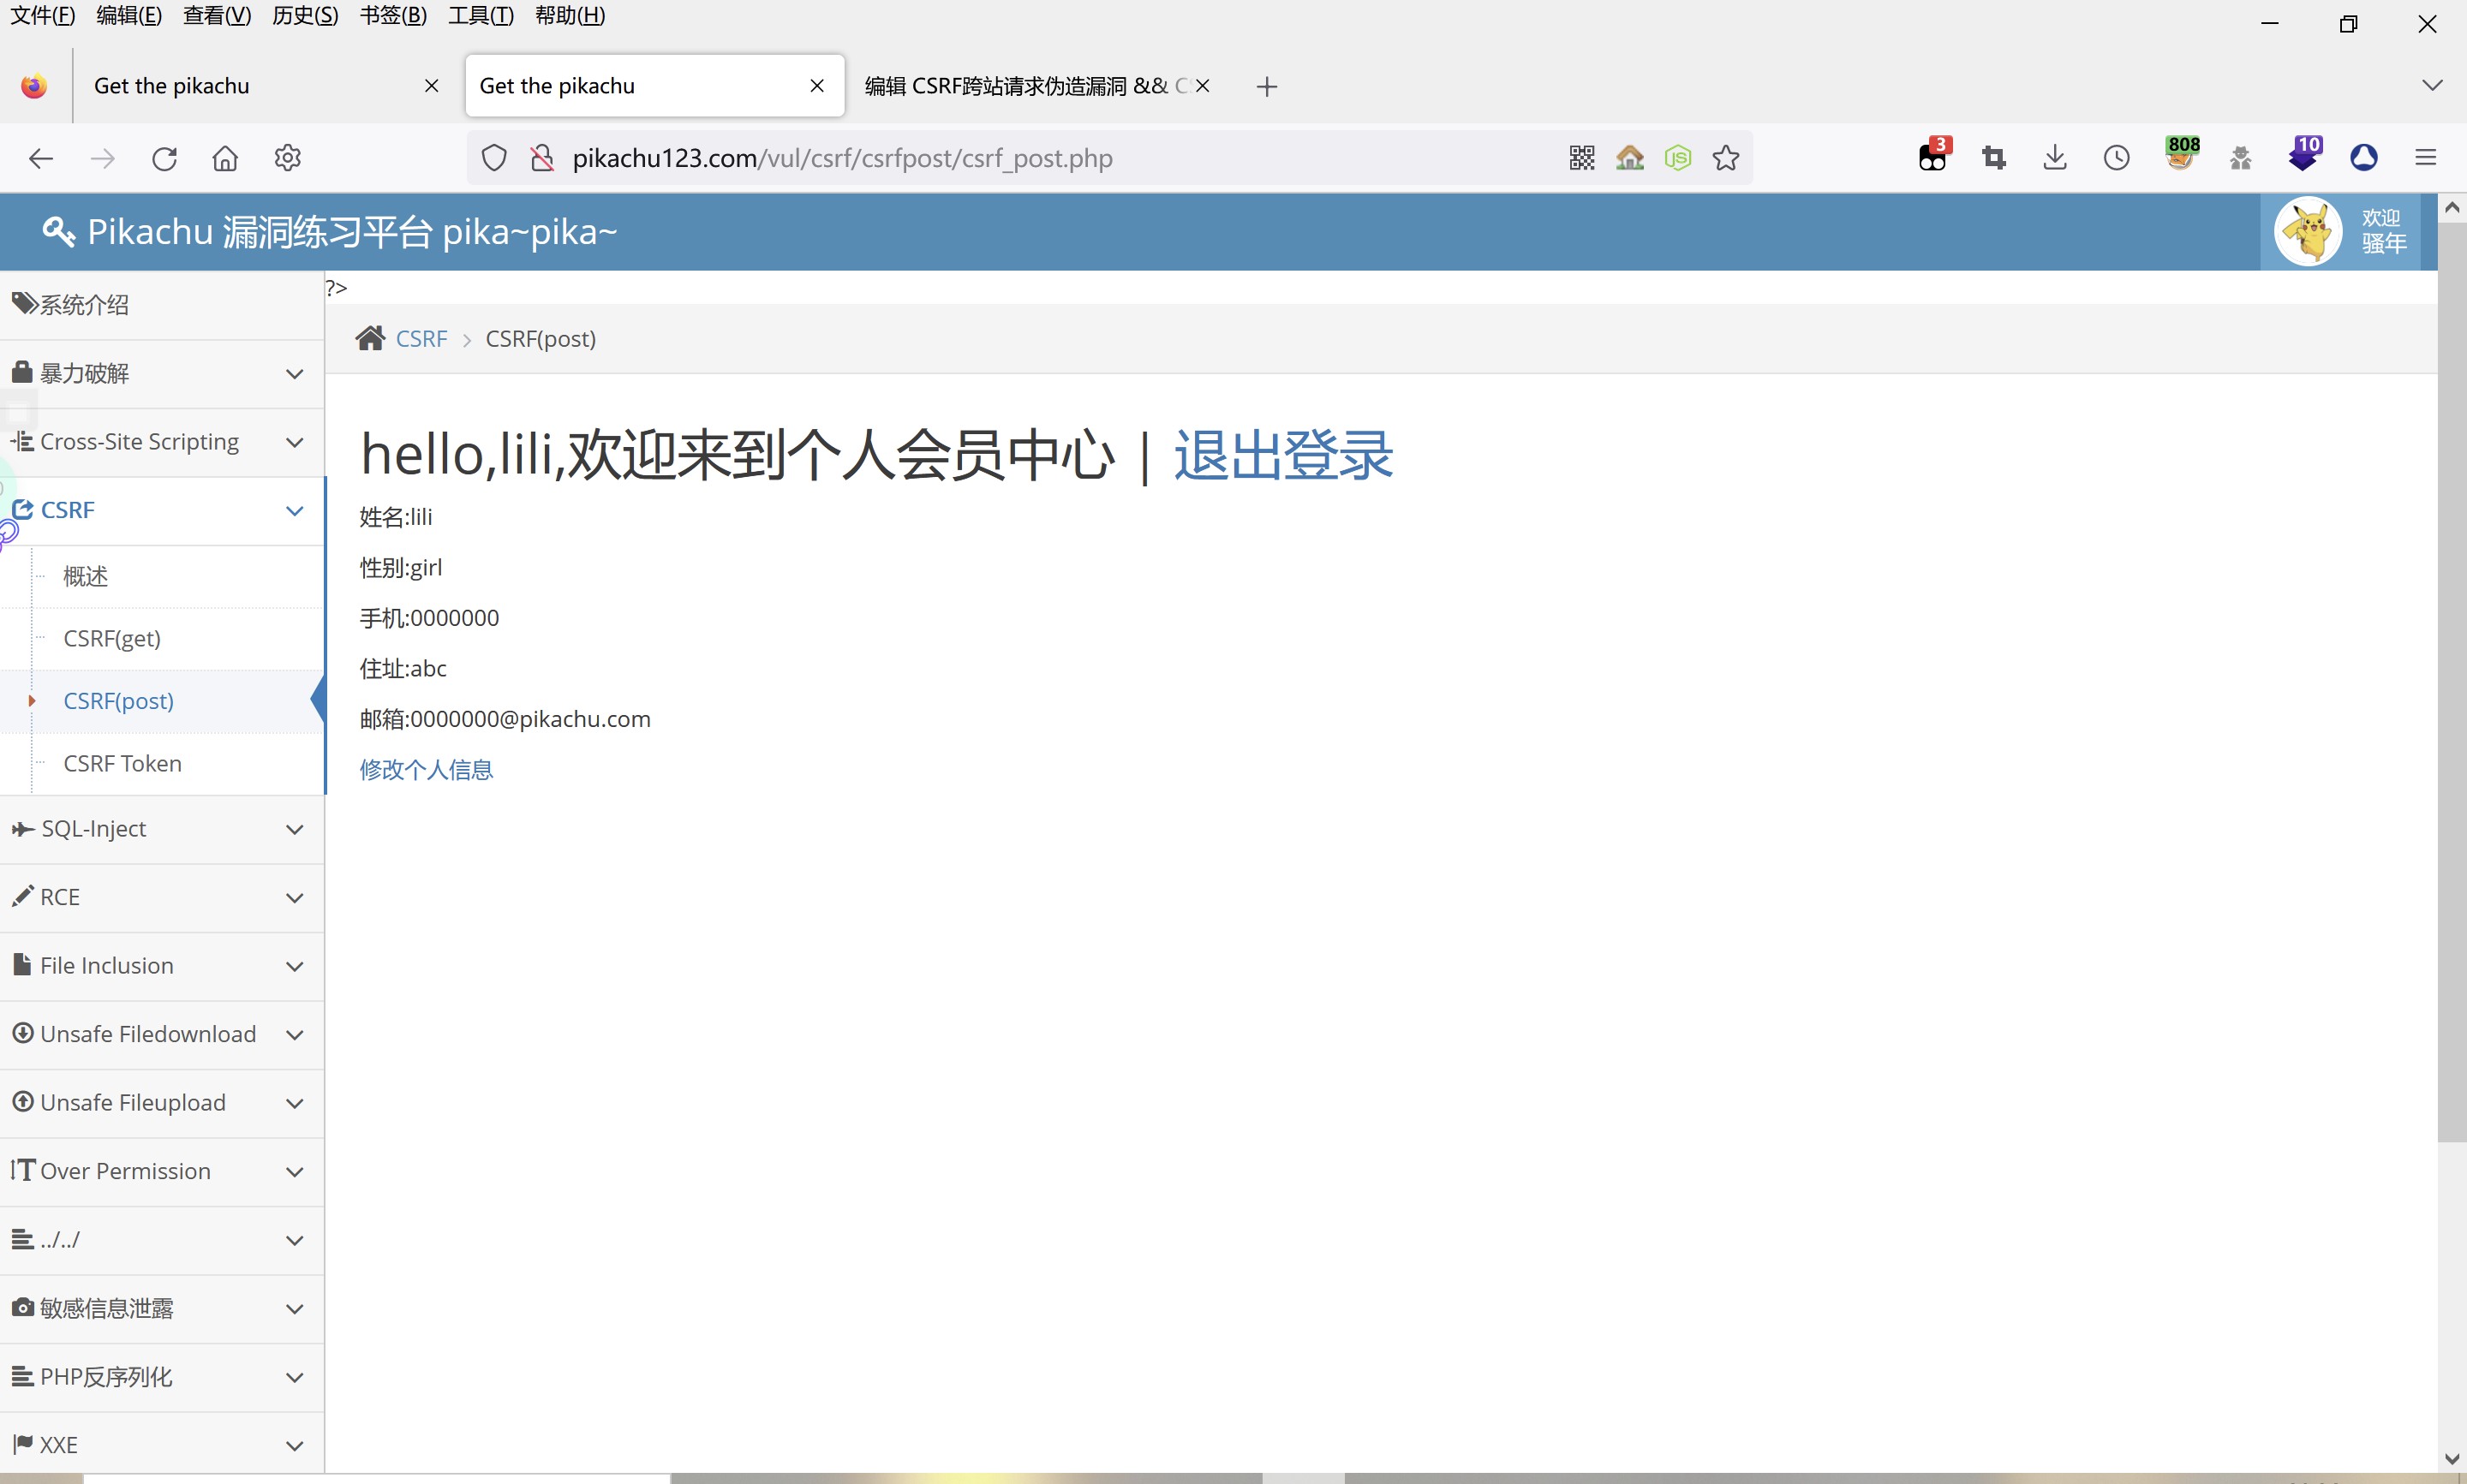This screenshot has height=1484, width=2467.
Task: Click the home page icon in toolbar
Action: [x=225, y=158]
